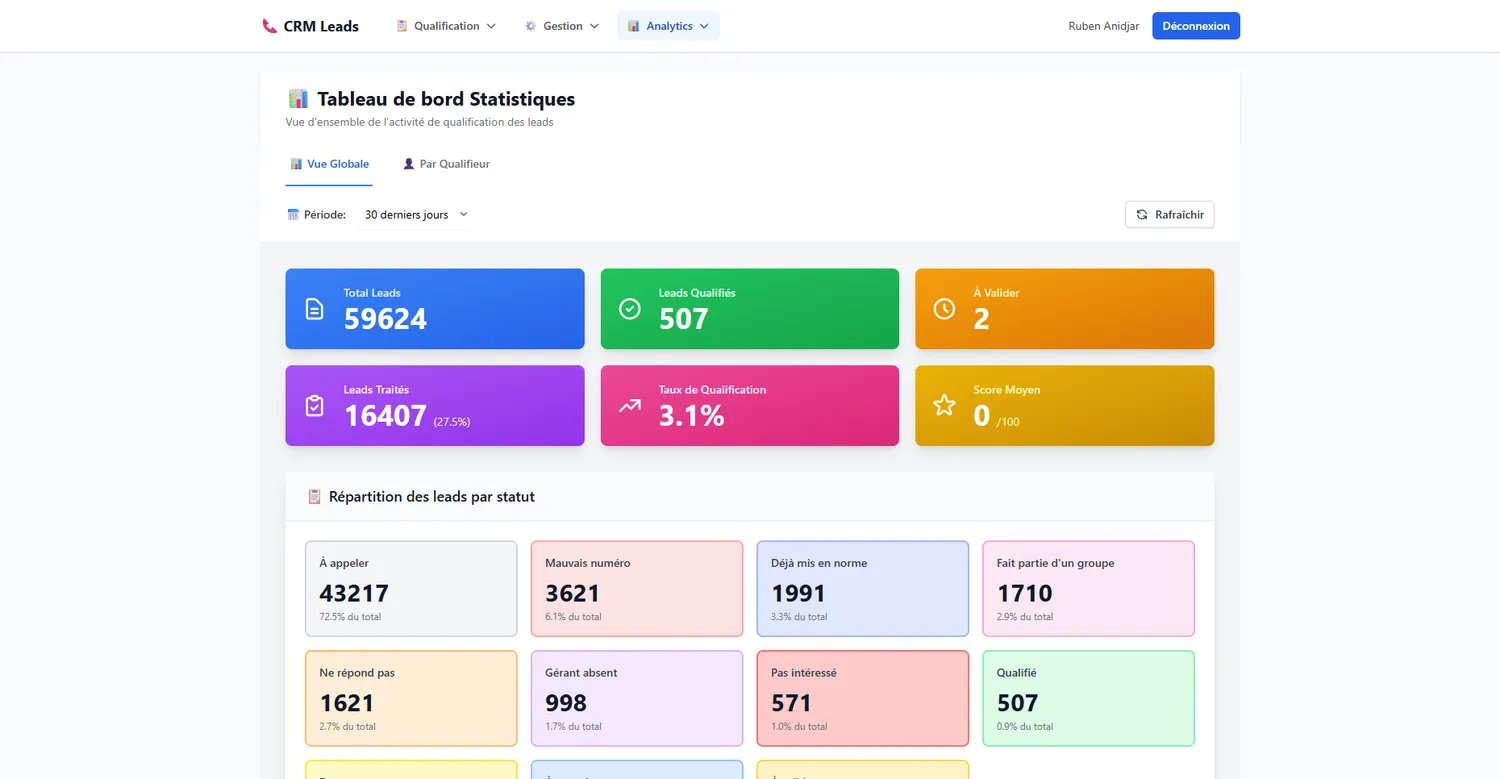Viewport: 1500px width, 779px height.
Task: Click the clock icon on À Valider card
Action: (944, 309)
